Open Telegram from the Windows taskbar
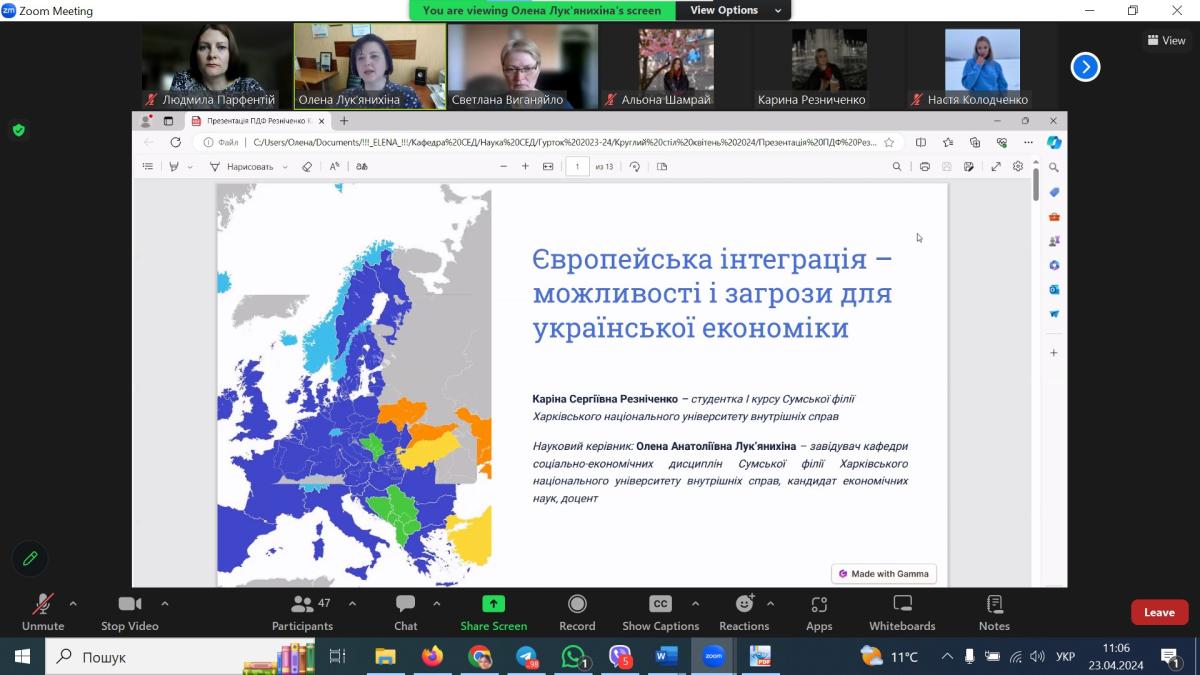 (527, 657)
